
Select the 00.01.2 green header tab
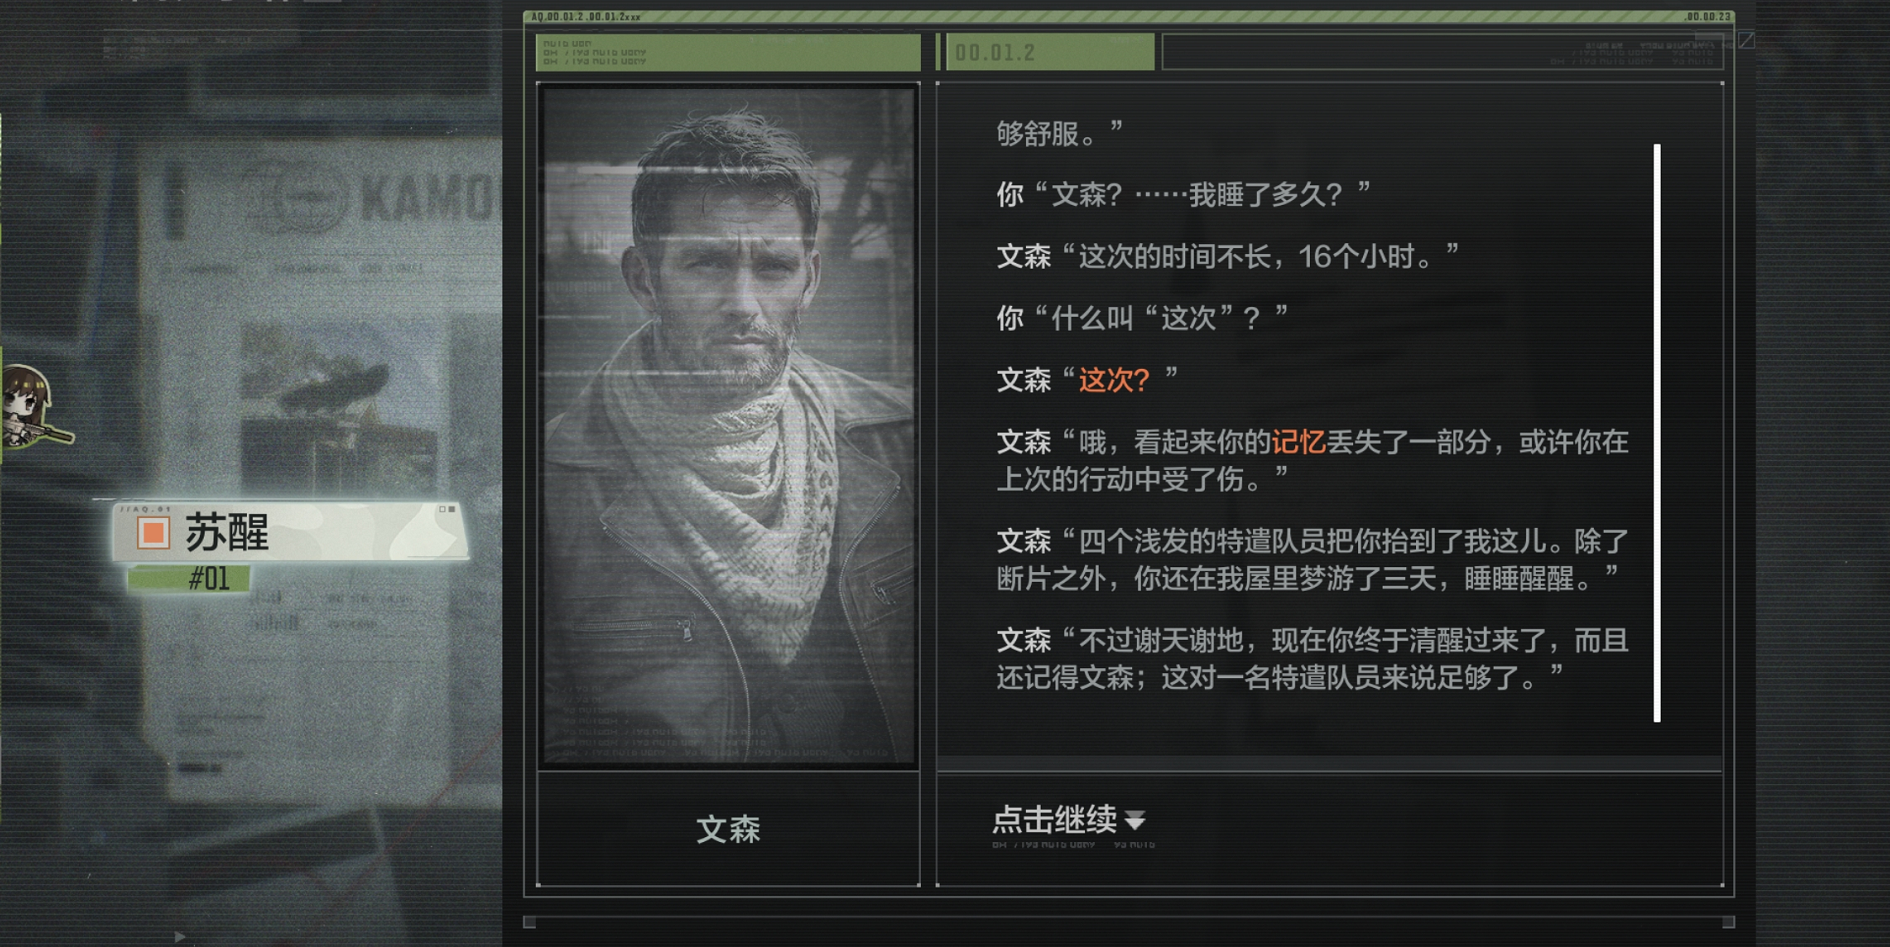[x=1049, y=52]
